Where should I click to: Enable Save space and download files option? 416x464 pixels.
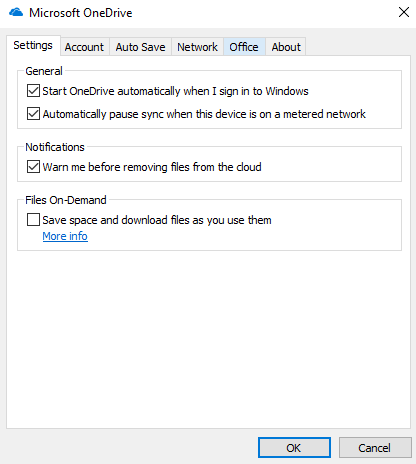tap(33, 220)
